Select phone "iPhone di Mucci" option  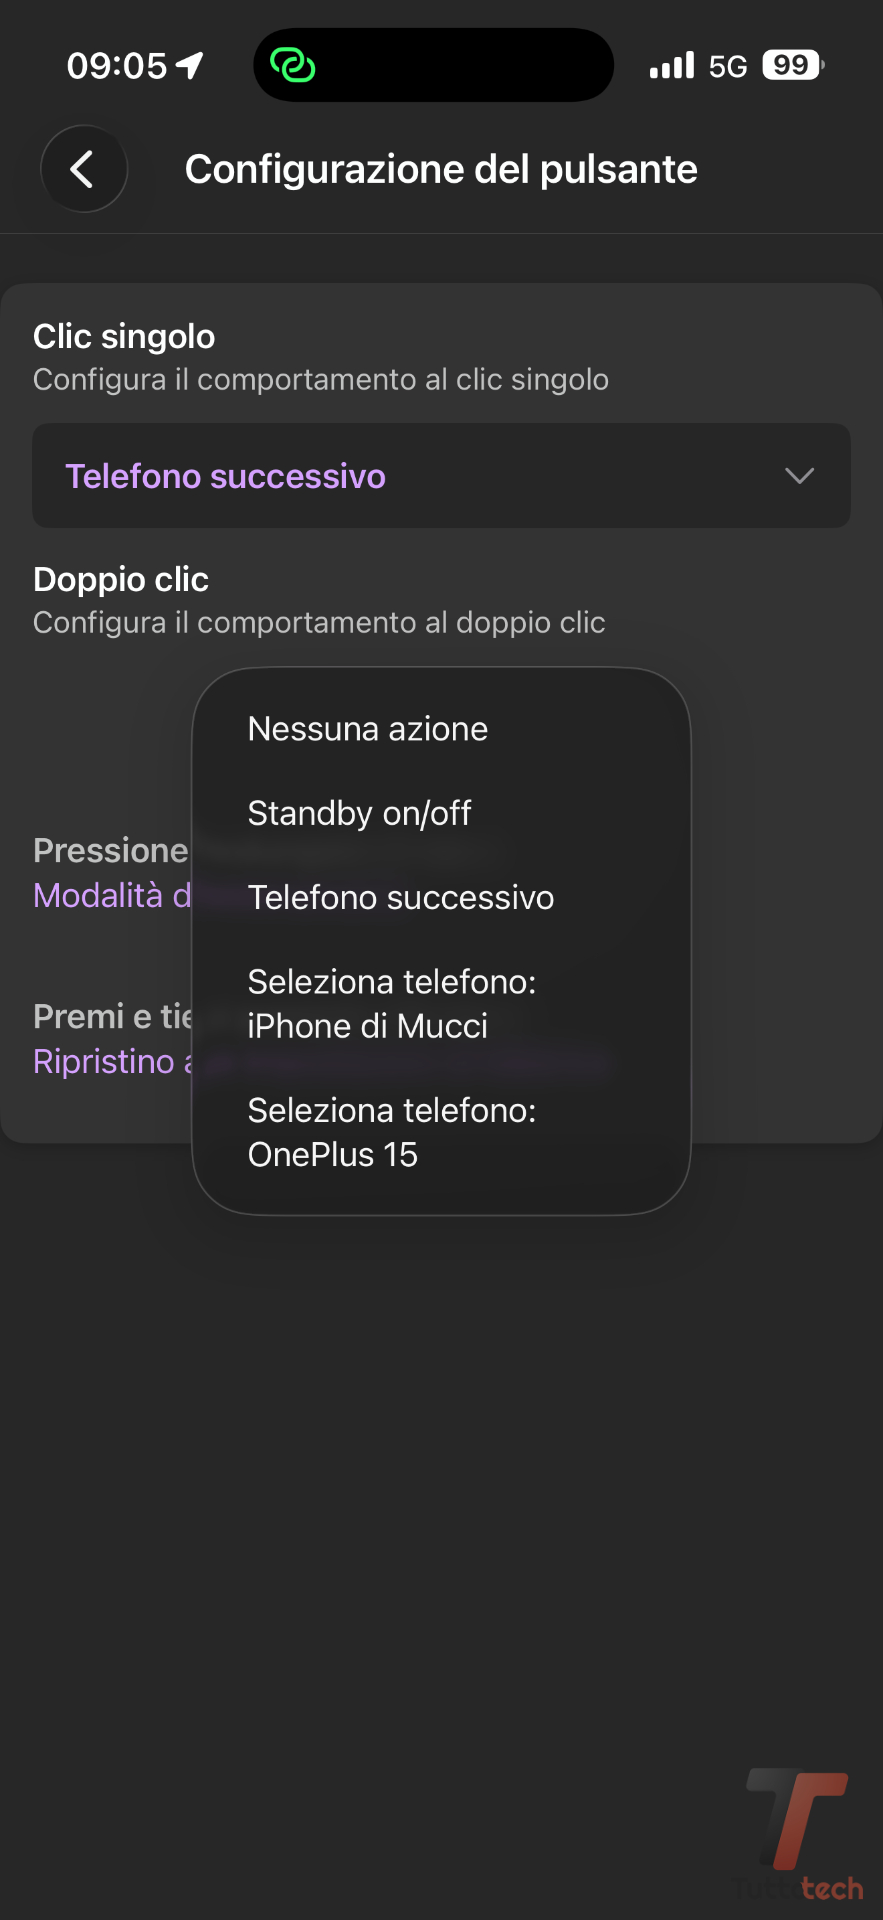click(391, 1004)
